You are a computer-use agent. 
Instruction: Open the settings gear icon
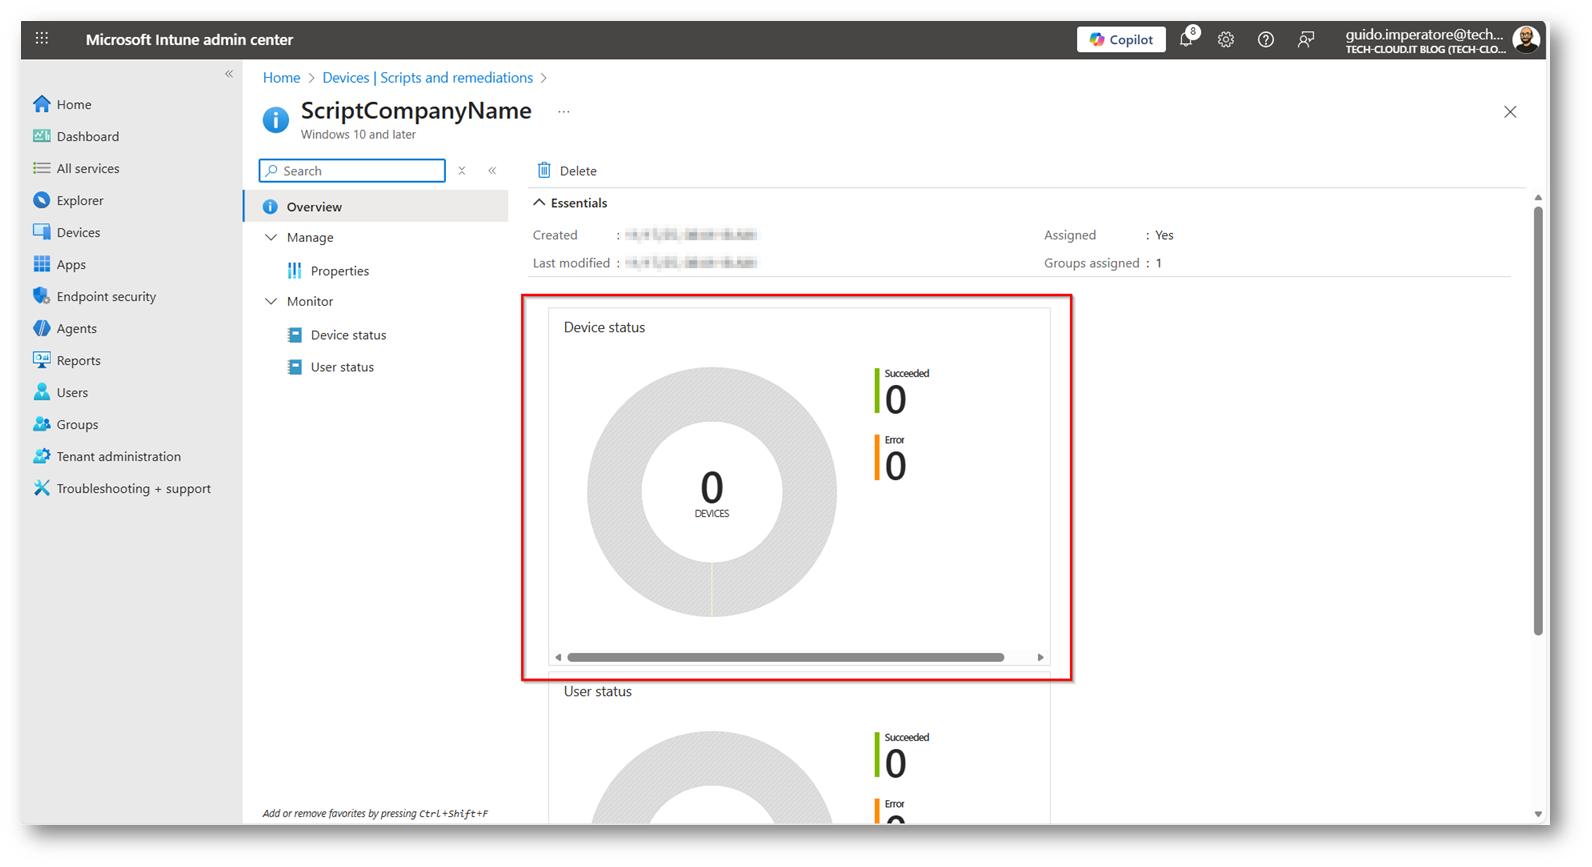[1226, 40]
